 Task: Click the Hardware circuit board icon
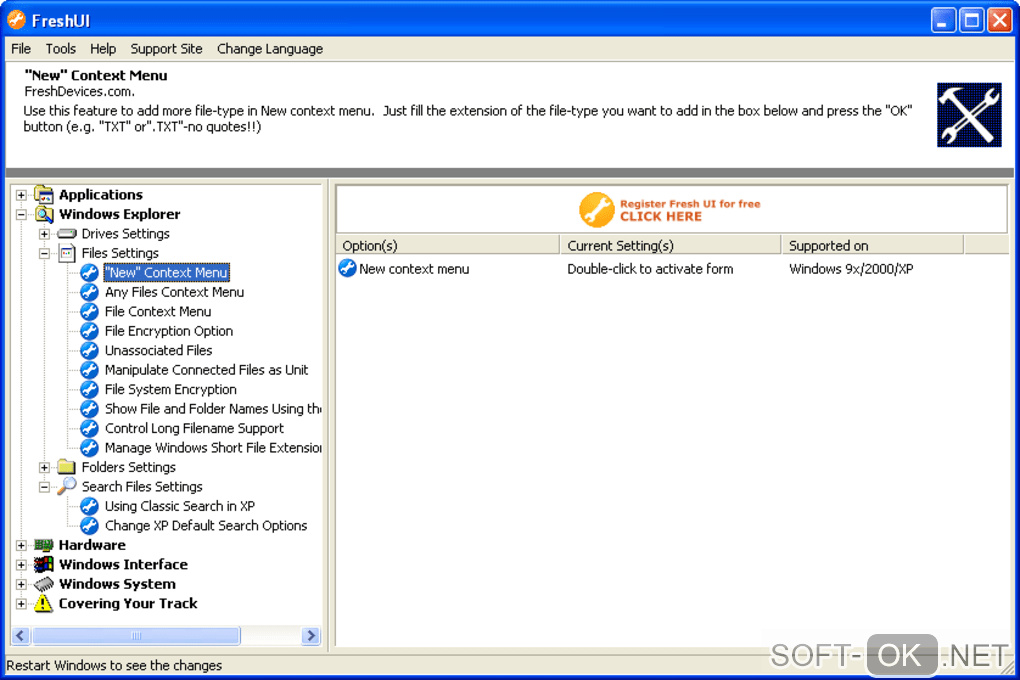coord(44,545)
